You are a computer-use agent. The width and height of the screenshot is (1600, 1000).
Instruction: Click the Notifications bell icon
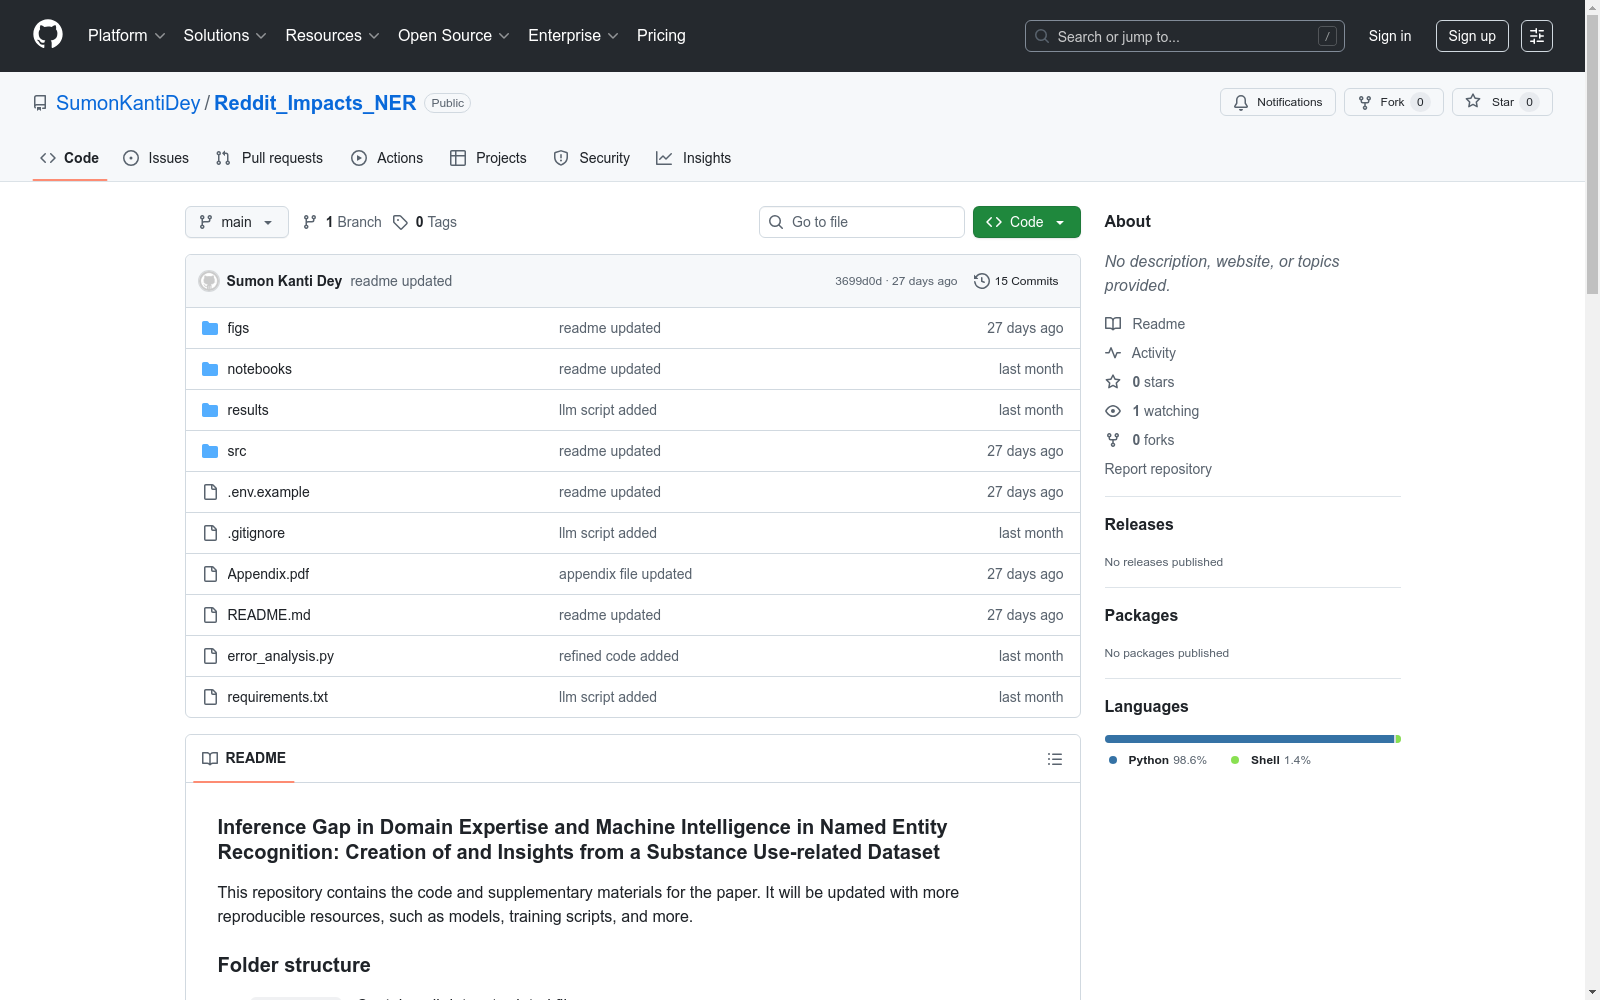coord(1241,102)
